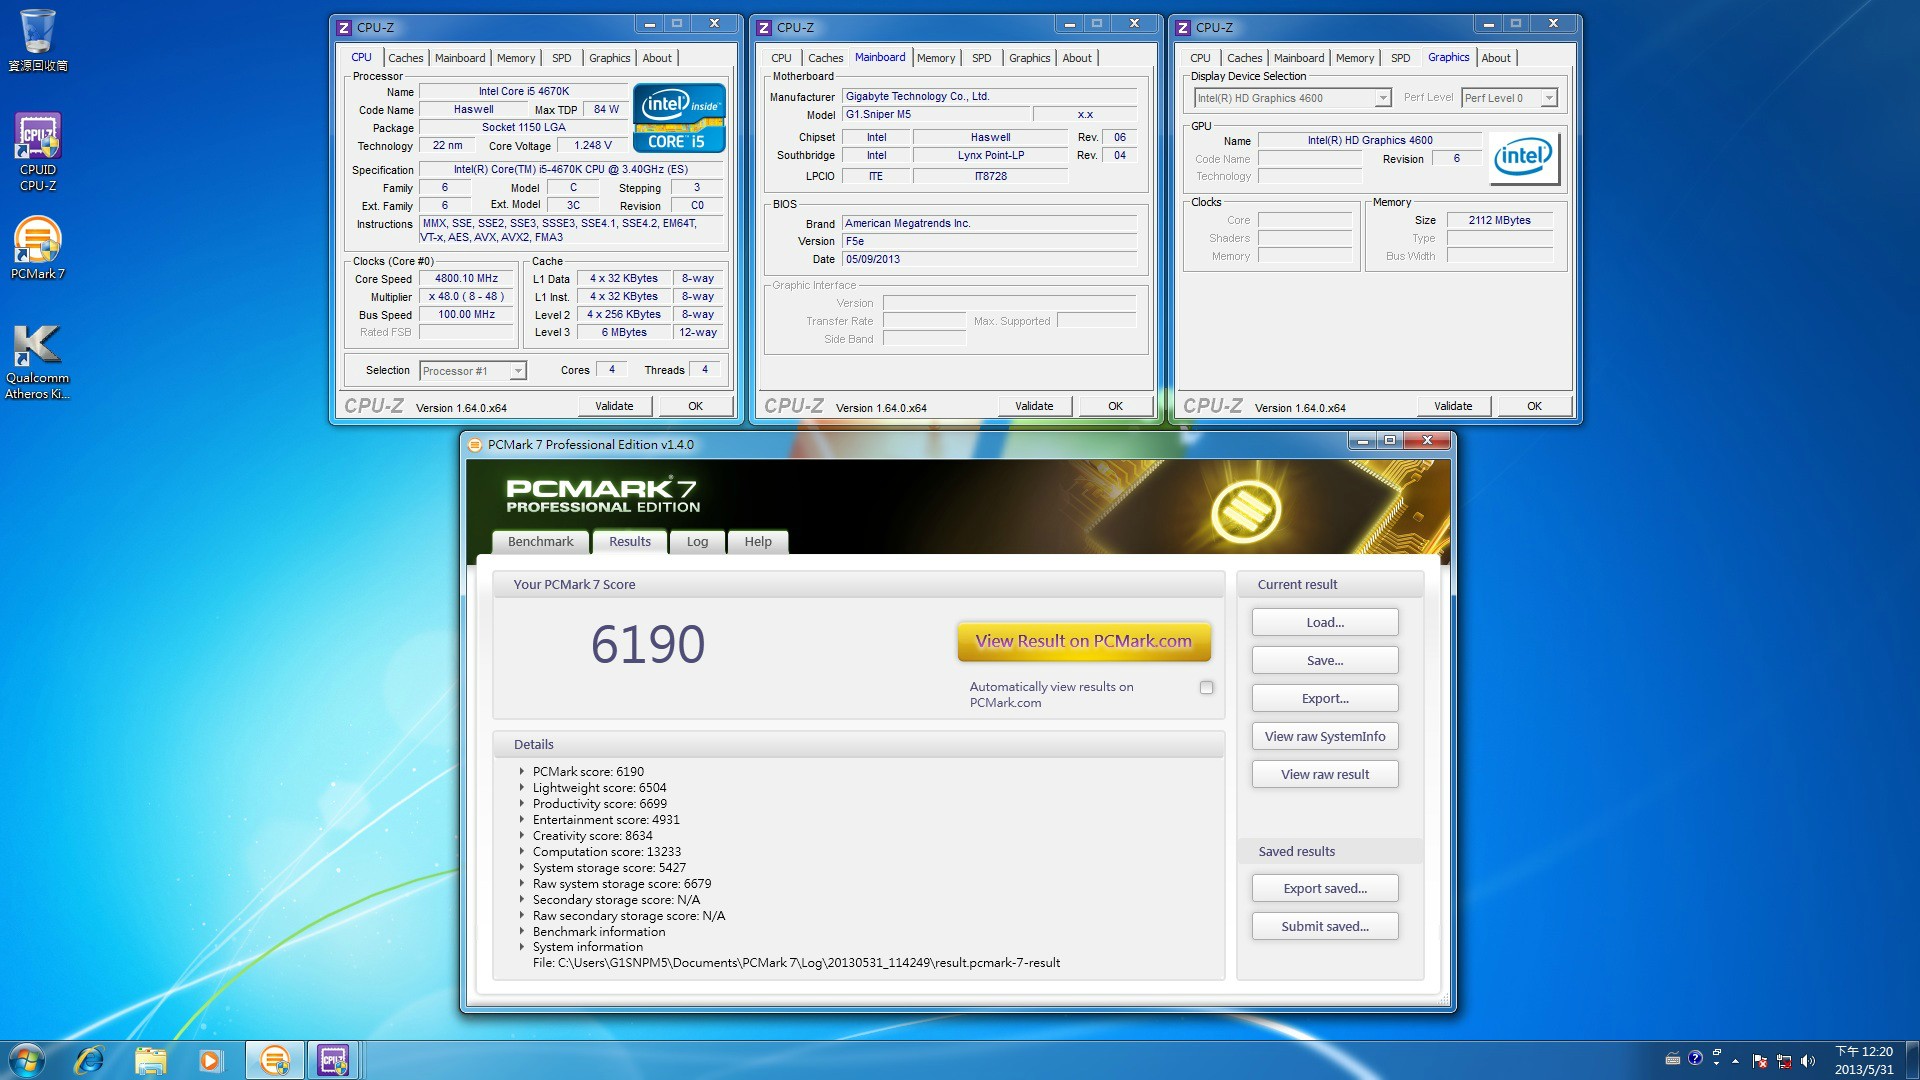The width and height of the screenshot is (1920, 1080).
Task: Expand PCMark score: 6190 detail
Action: pos(521,771)
